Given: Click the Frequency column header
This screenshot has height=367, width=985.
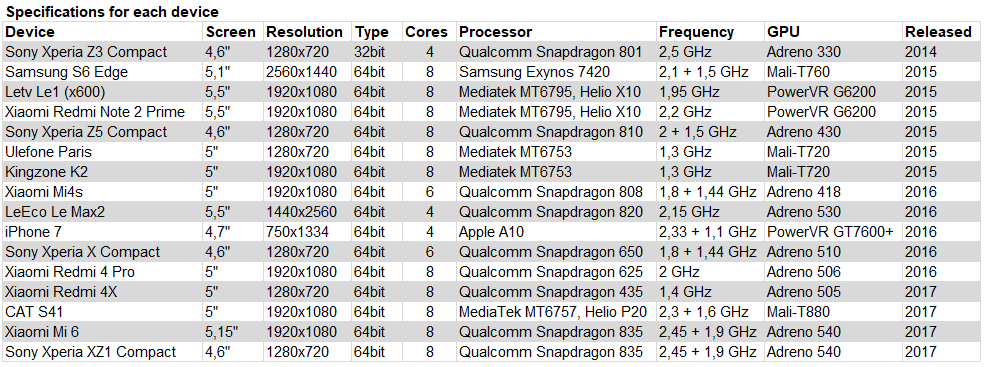Looking at the screenshot, I should 710,31.
